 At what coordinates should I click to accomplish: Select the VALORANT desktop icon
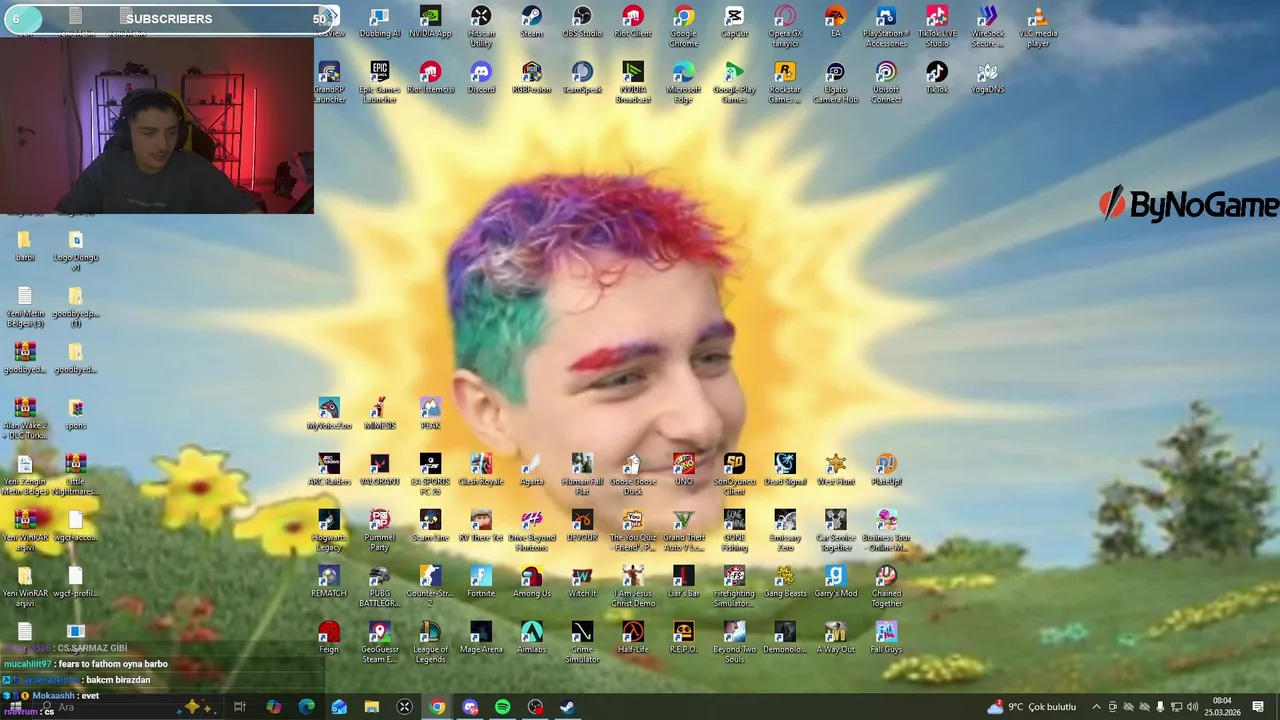click(379, 470)
